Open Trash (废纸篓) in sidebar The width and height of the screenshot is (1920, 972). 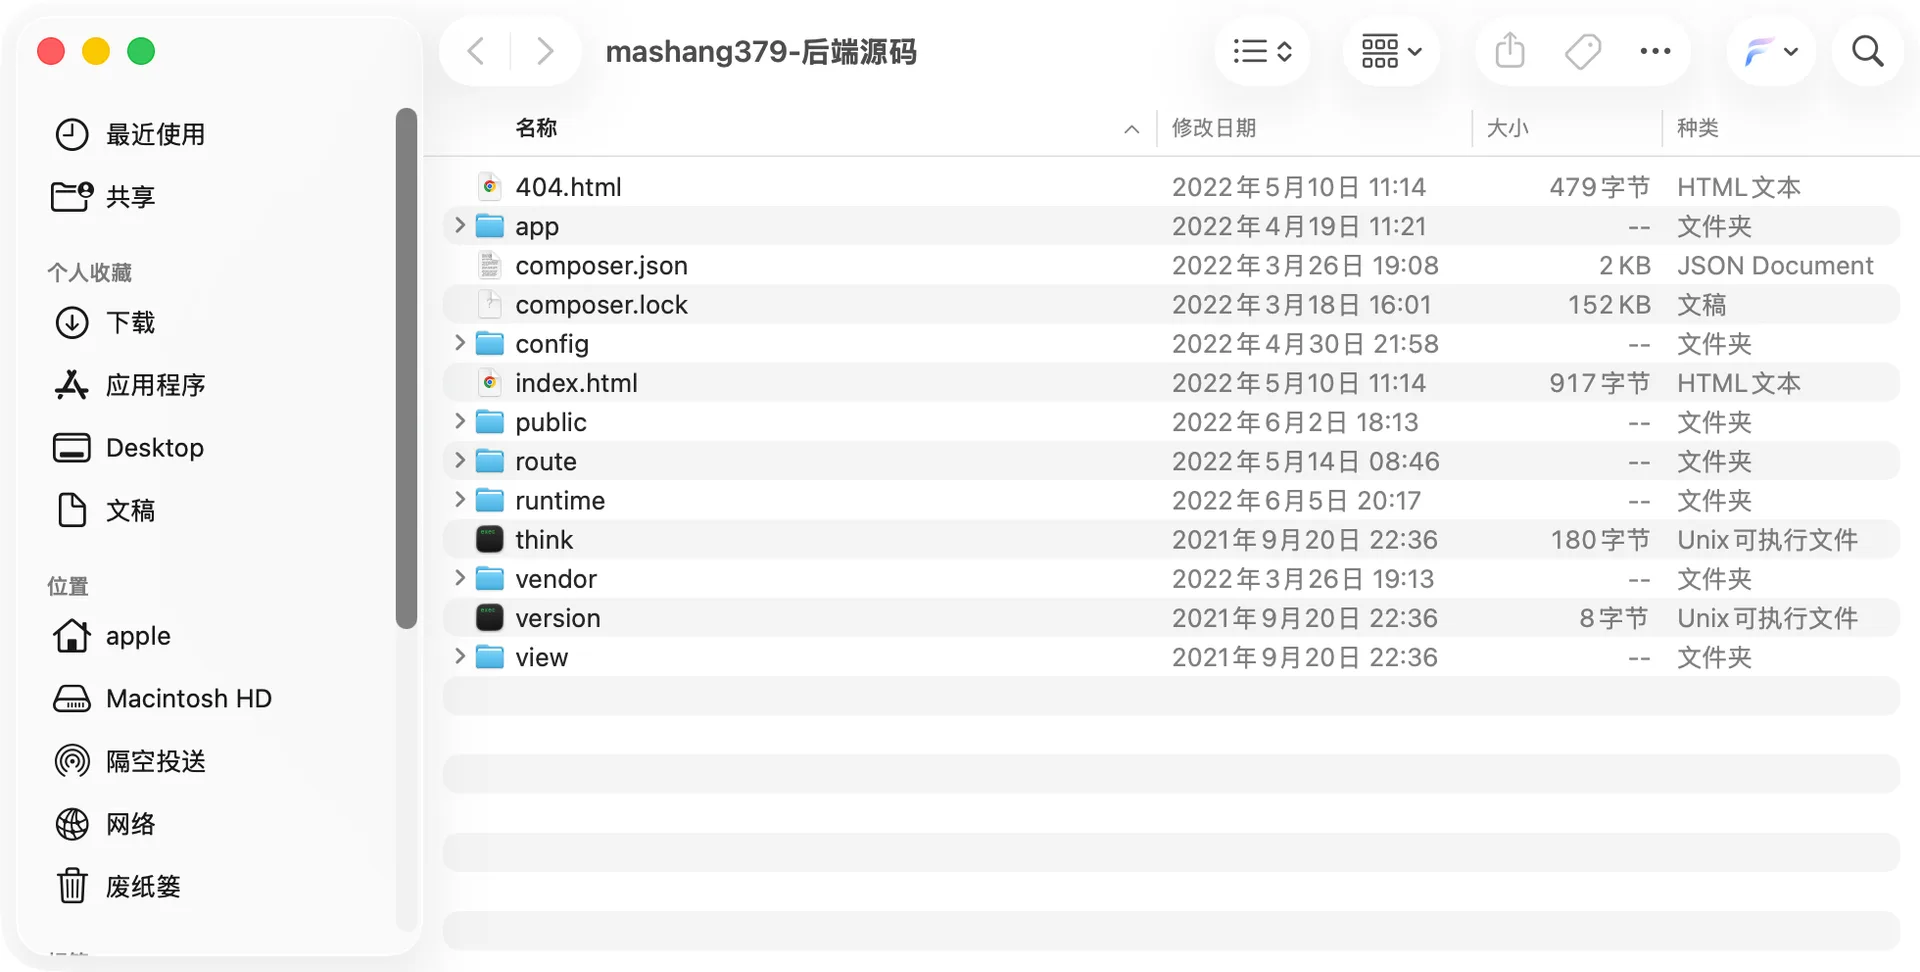[116, 887]
